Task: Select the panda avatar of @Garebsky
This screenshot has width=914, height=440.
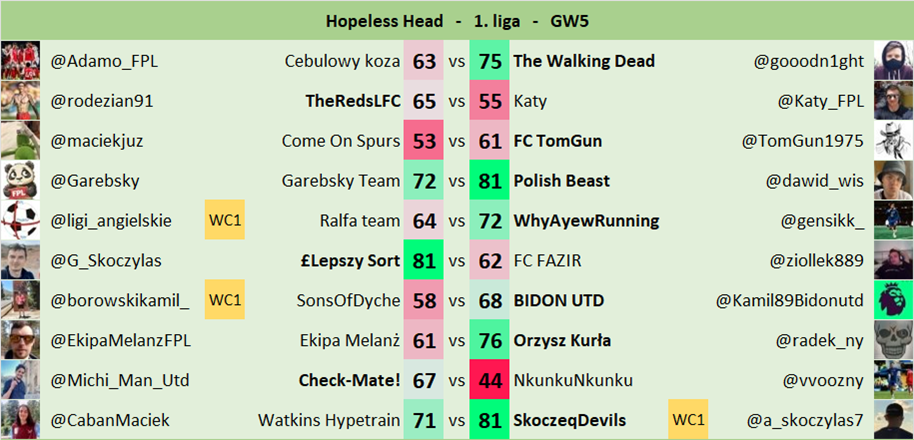Action: pos(20,181)
